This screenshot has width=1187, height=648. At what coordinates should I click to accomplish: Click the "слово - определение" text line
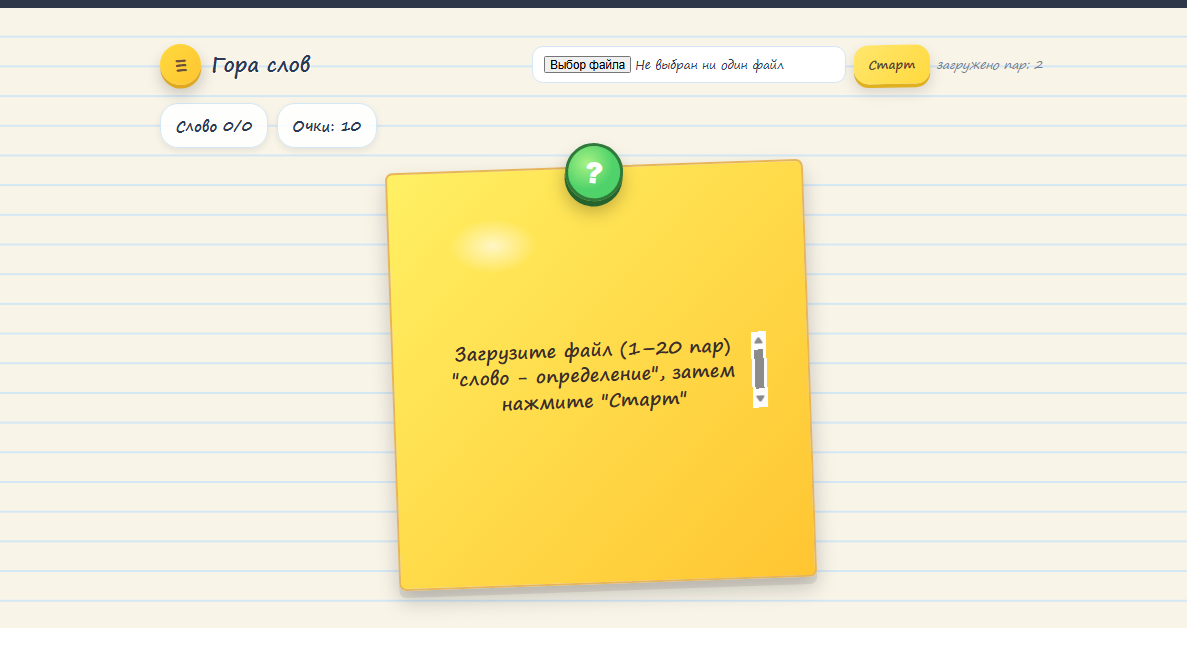coord(593,376)
